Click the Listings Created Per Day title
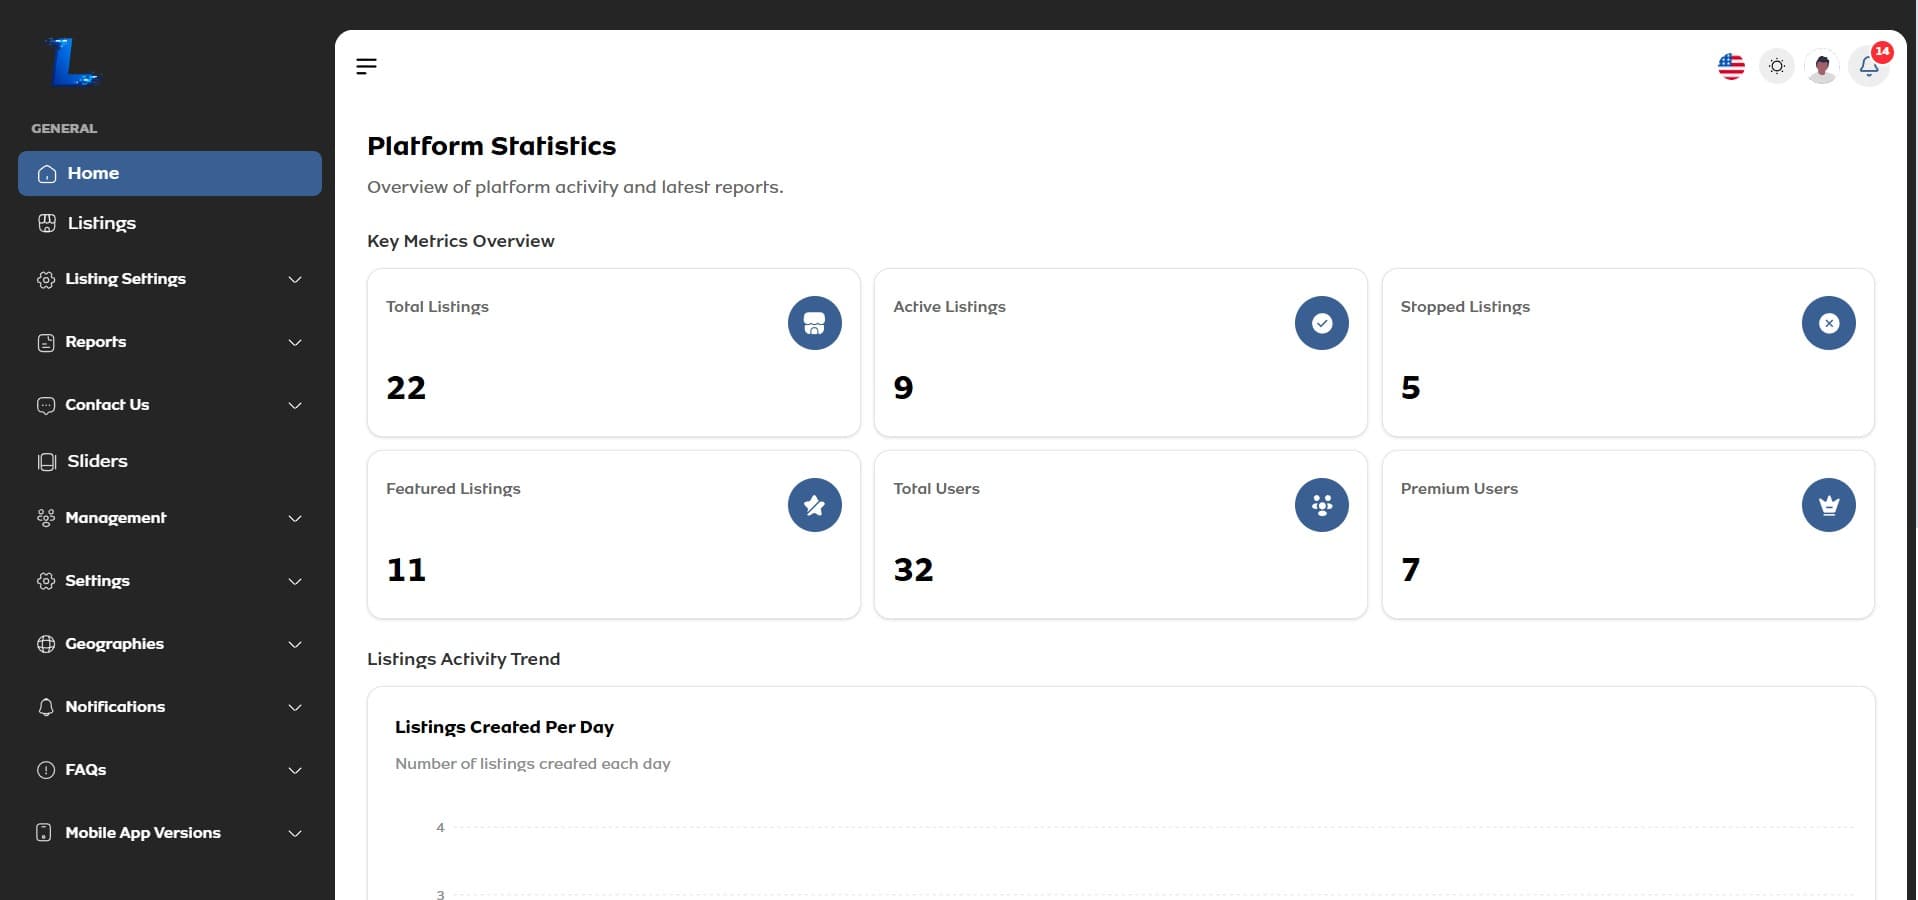The image size is (1918, 900). click(504, 727)
